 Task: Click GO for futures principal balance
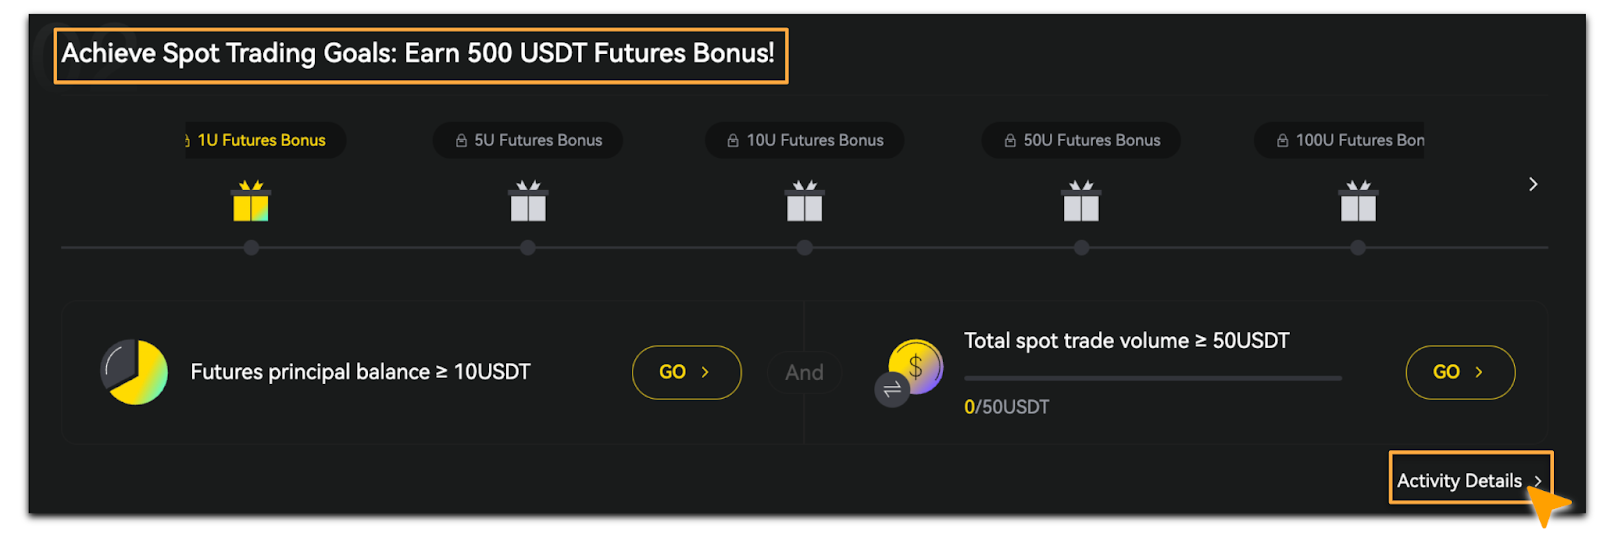pyautogui.click(x=687, y=372)
